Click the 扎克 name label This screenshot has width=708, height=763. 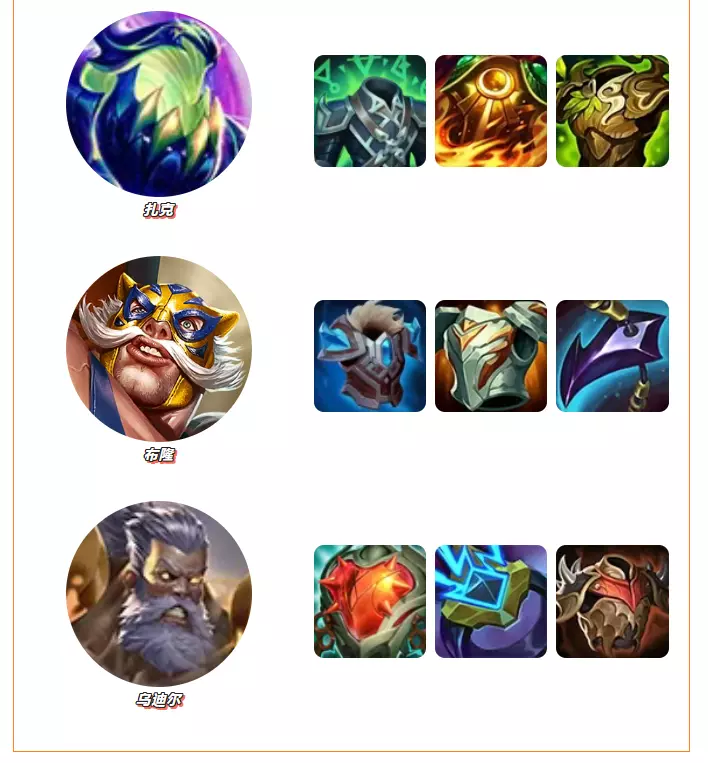click(x=159, y=210)
